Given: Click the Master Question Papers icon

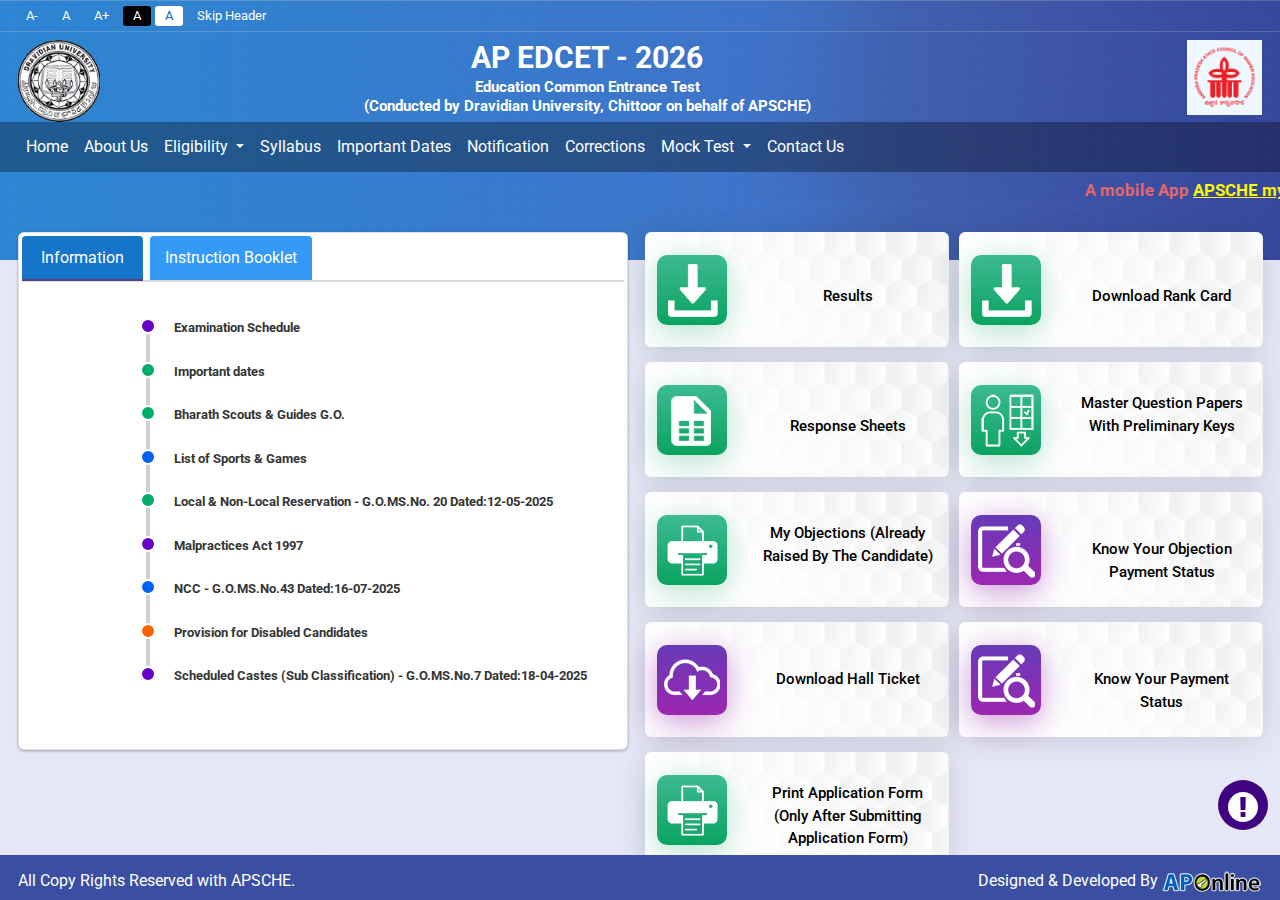Looking at the screenshot, I should coord(1006,420).
